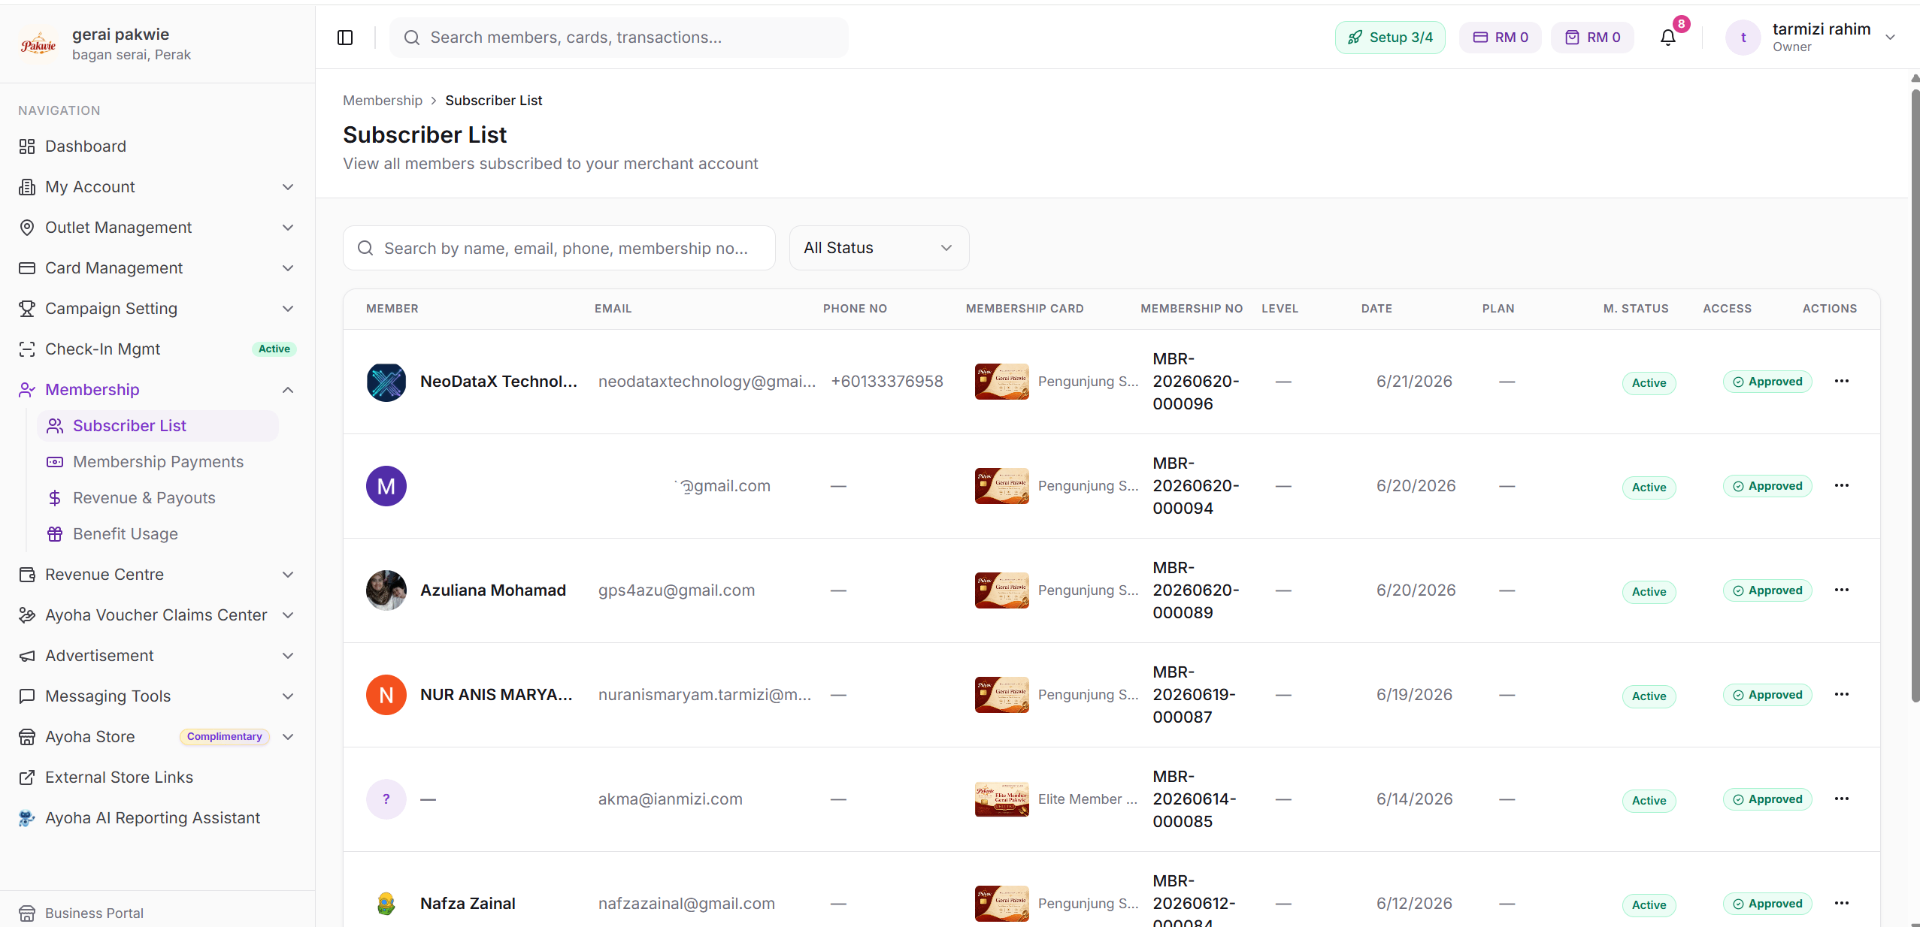Go to Dashboard
Viewport: 1920px width, 927px height.
coord(157,146)
